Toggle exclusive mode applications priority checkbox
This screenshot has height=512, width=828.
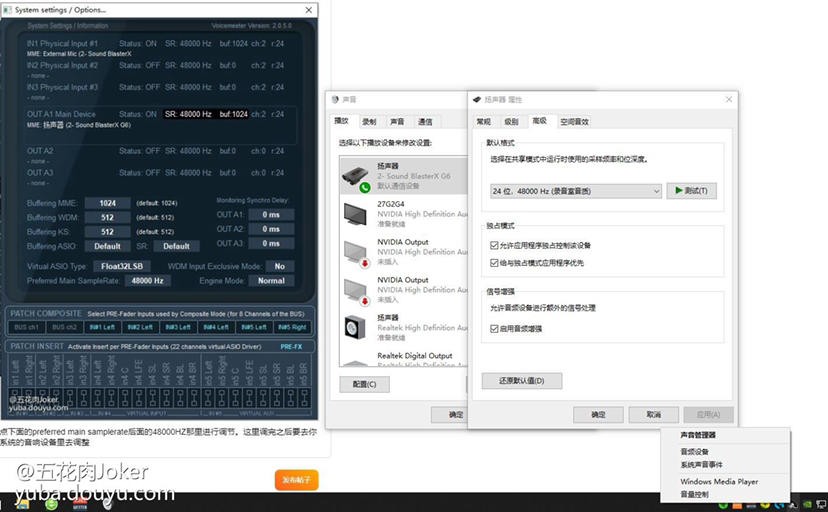(494, 262)
